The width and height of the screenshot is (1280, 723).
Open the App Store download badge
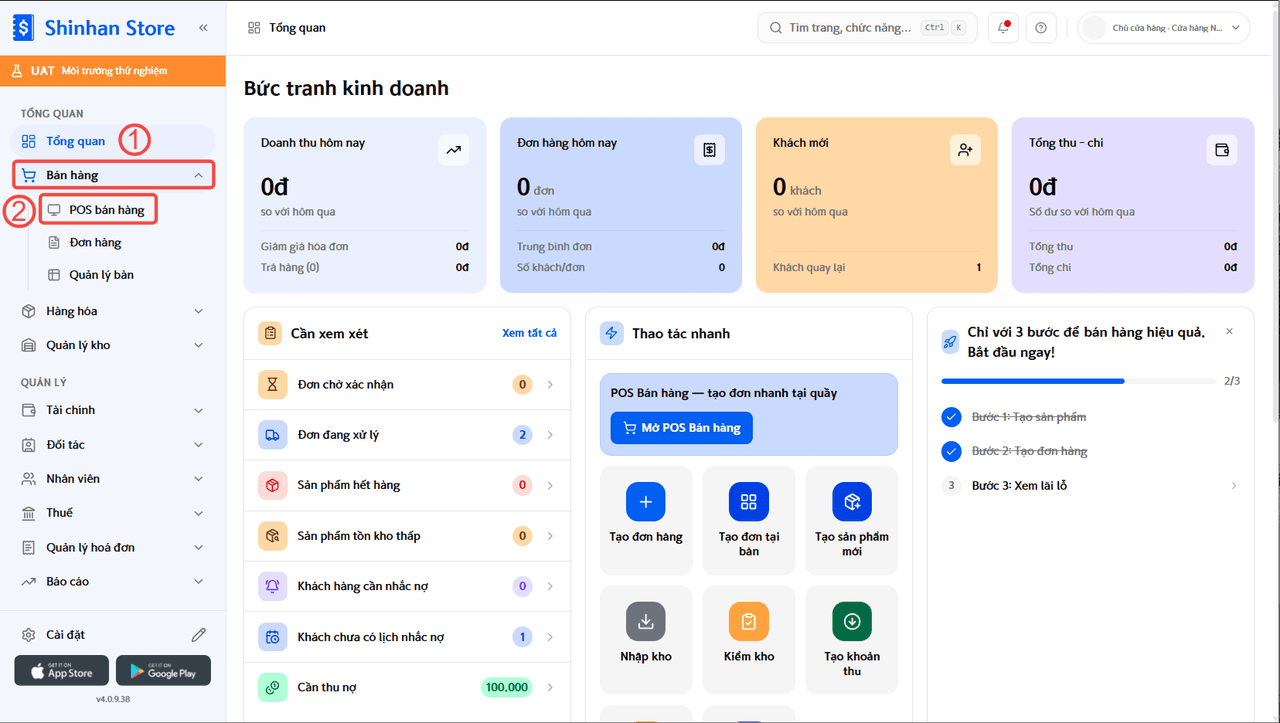[x=61, y=670]
